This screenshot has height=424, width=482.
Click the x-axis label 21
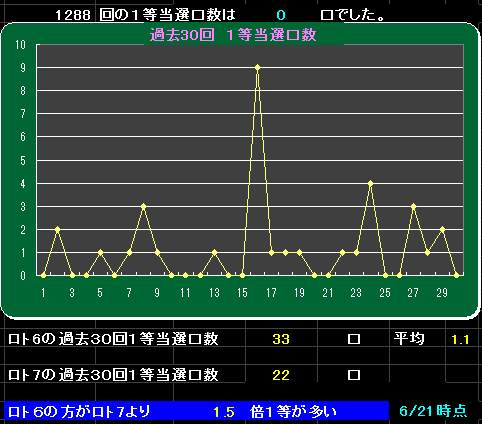(328, 293)
